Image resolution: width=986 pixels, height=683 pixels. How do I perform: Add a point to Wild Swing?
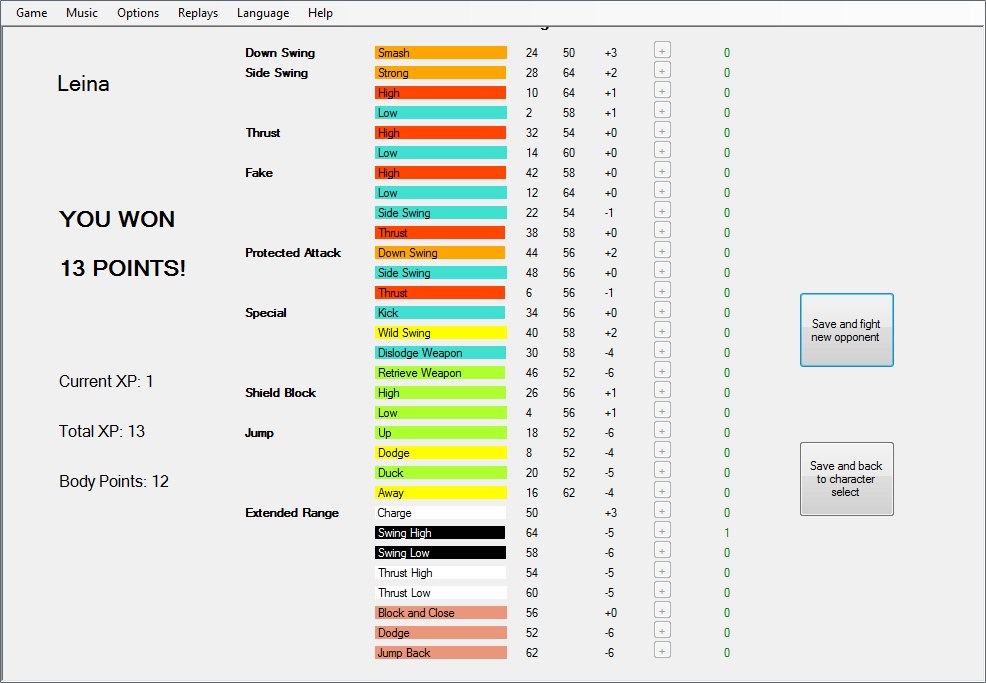pyautogui.click(x=662, y=330)
